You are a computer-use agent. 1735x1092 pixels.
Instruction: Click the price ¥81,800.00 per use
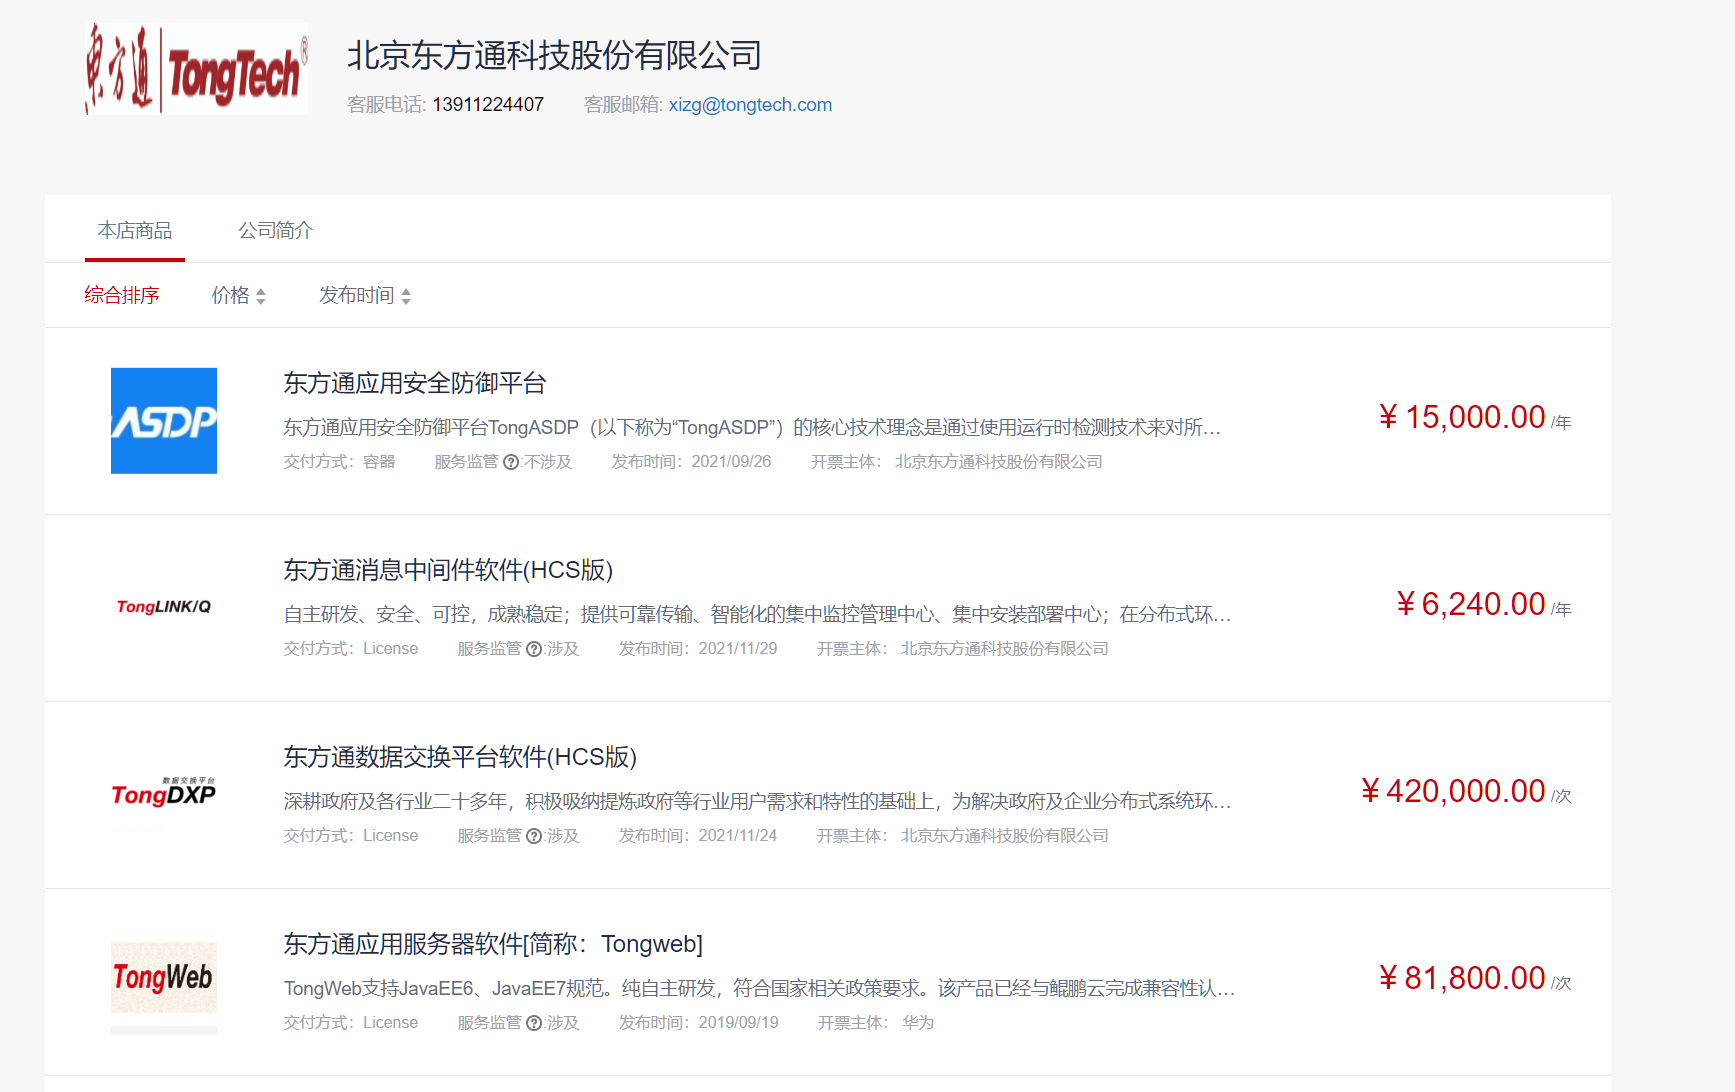point(1475,979)
